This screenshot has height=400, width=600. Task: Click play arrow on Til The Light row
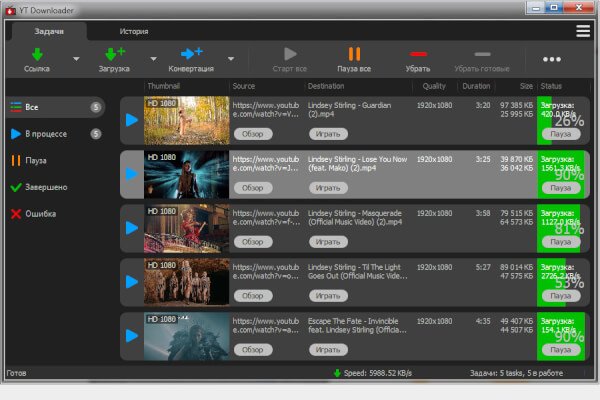[x=132, y=282]
